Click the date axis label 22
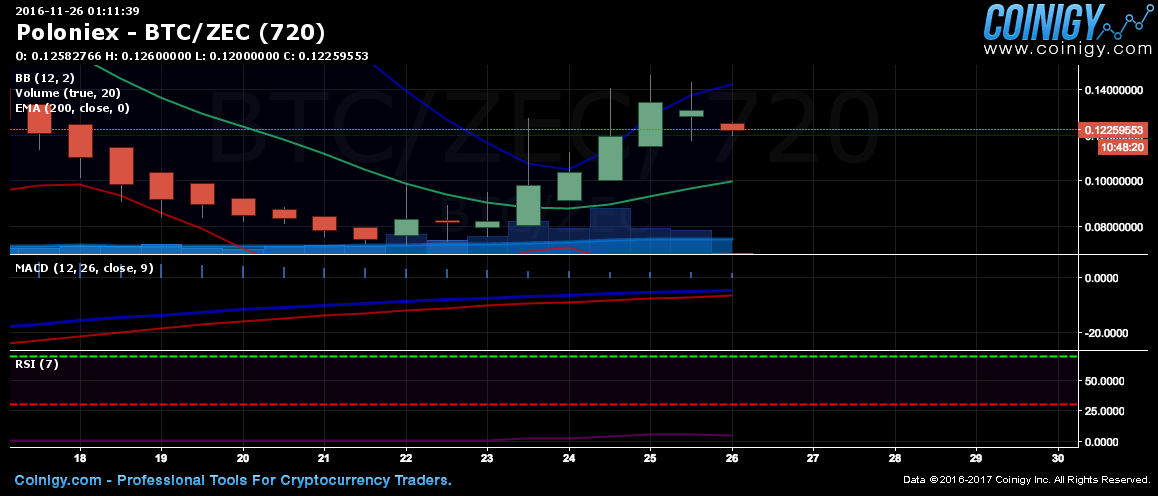 406,457
